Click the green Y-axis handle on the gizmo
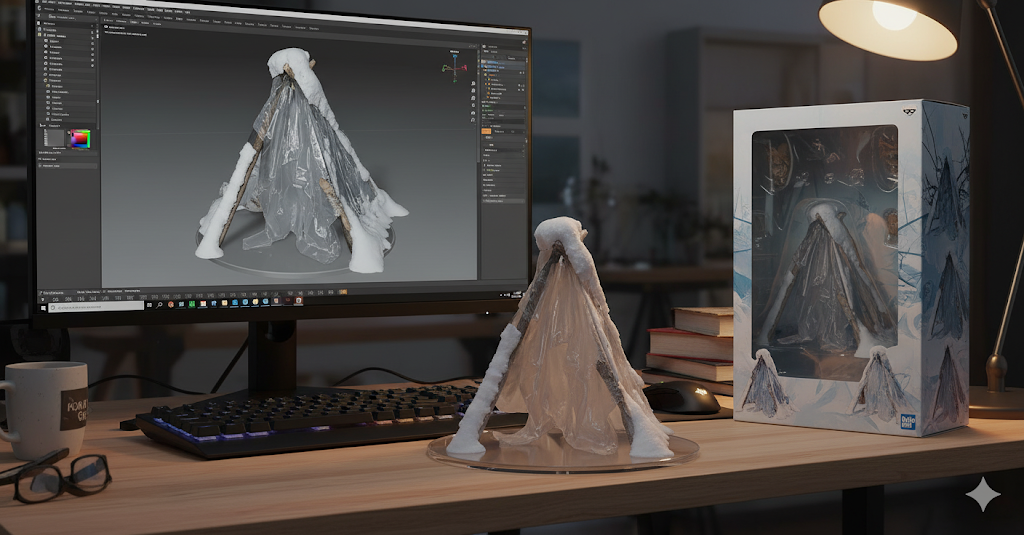Viewport: 1024px width, 535px height. tap(444, 68)
